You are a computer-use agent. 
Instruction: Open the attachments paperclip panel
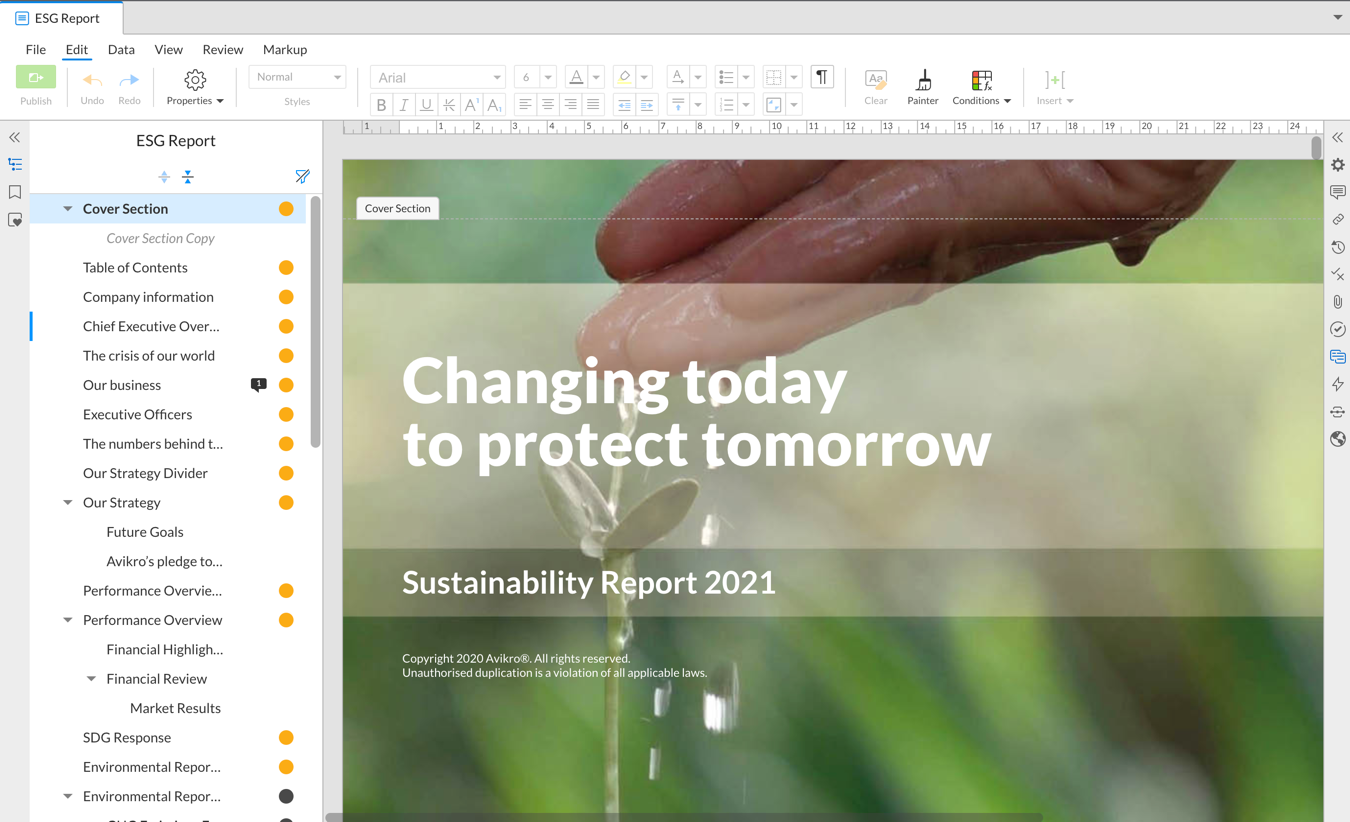tap(1338, 302)
